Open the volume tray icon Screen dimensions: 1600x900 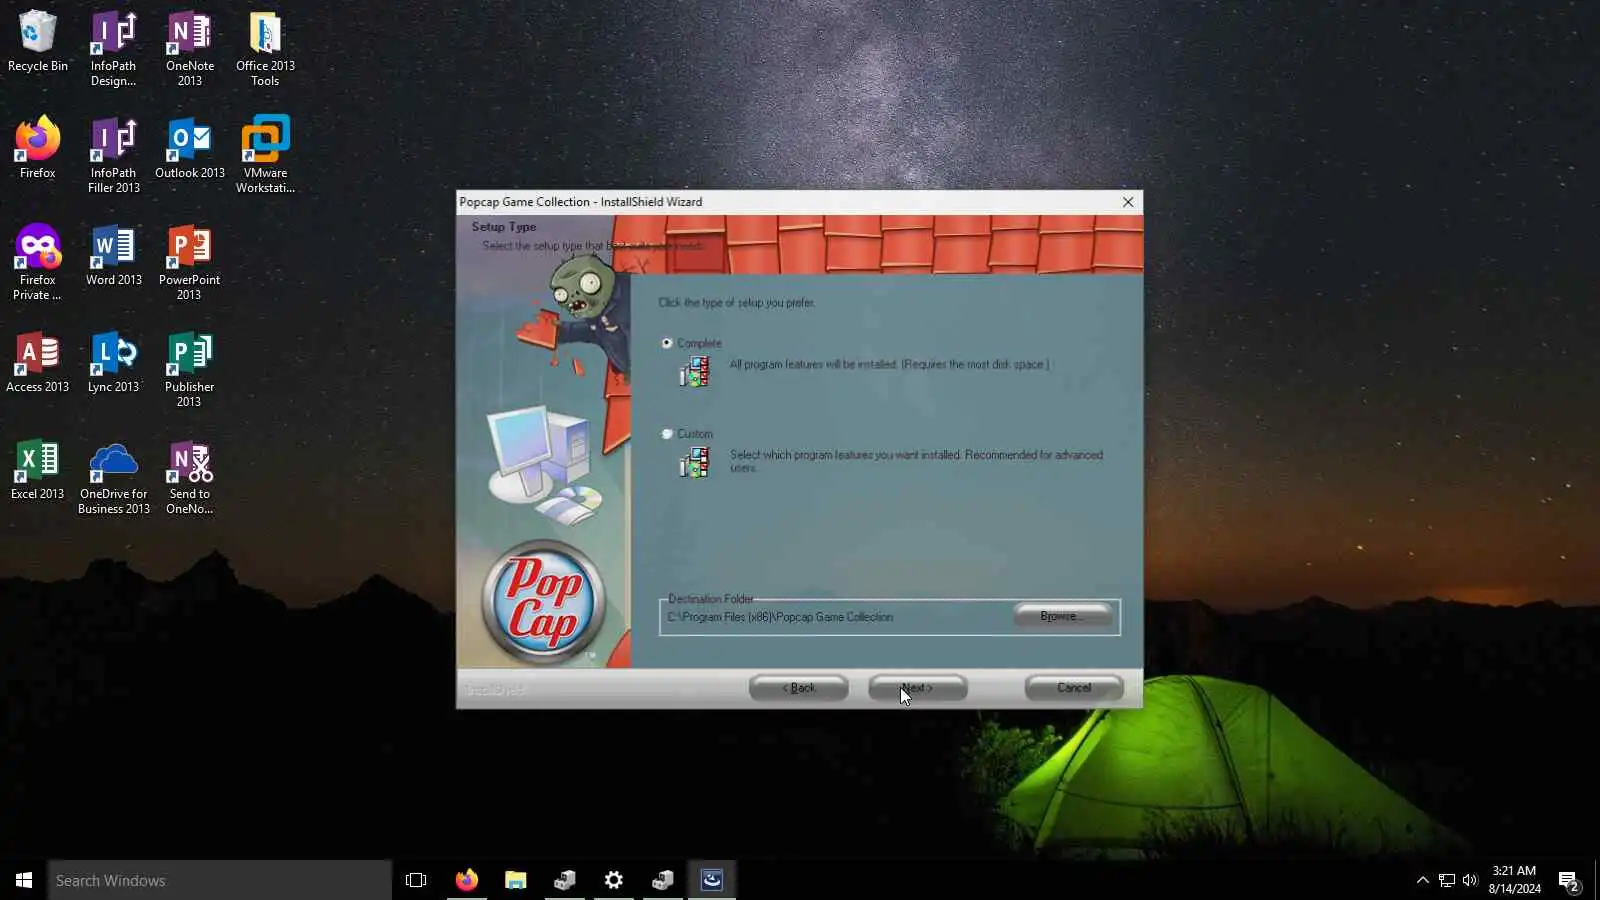[x=1470, y=880]
